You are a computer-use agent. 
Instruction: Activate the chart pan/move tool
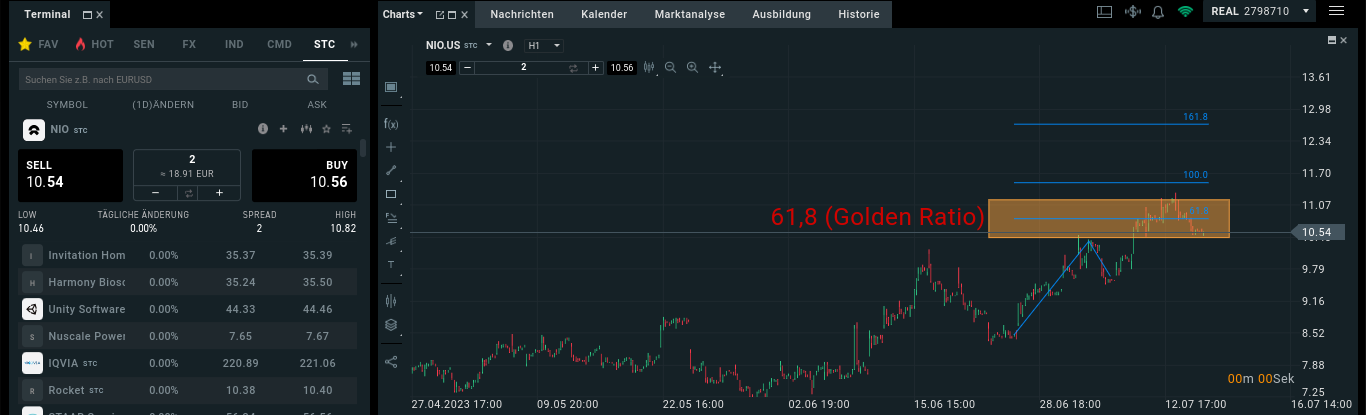click(x=715, y=67)
